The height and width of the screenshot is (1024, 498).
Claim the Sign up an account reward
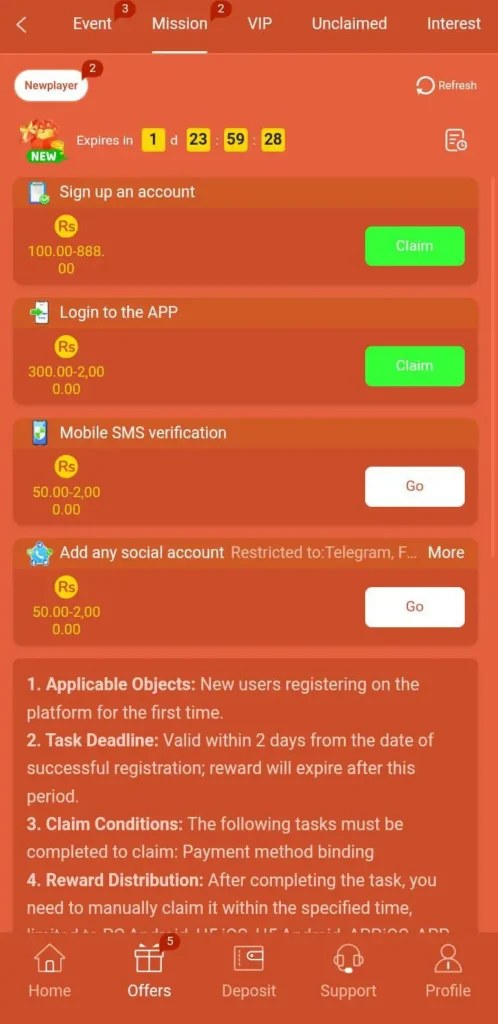[414, 246]
